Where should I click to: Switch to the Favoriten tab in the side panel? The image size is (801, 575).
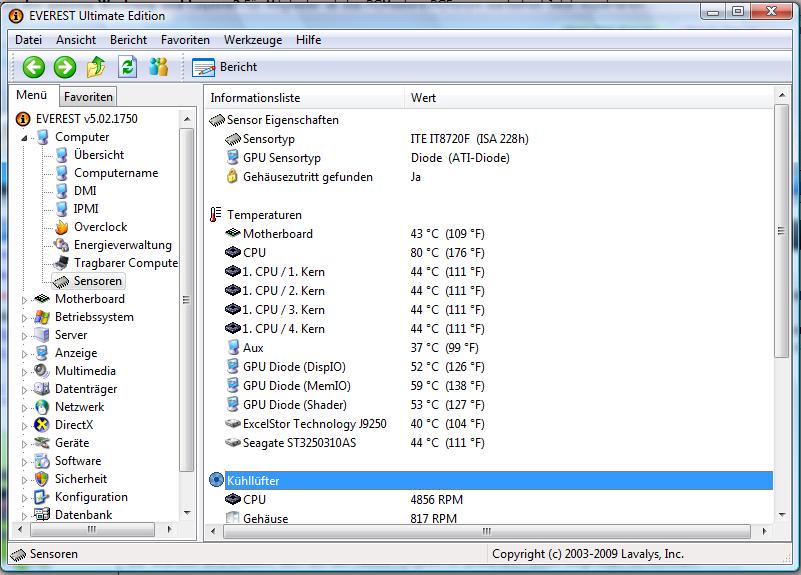[88, 97]
